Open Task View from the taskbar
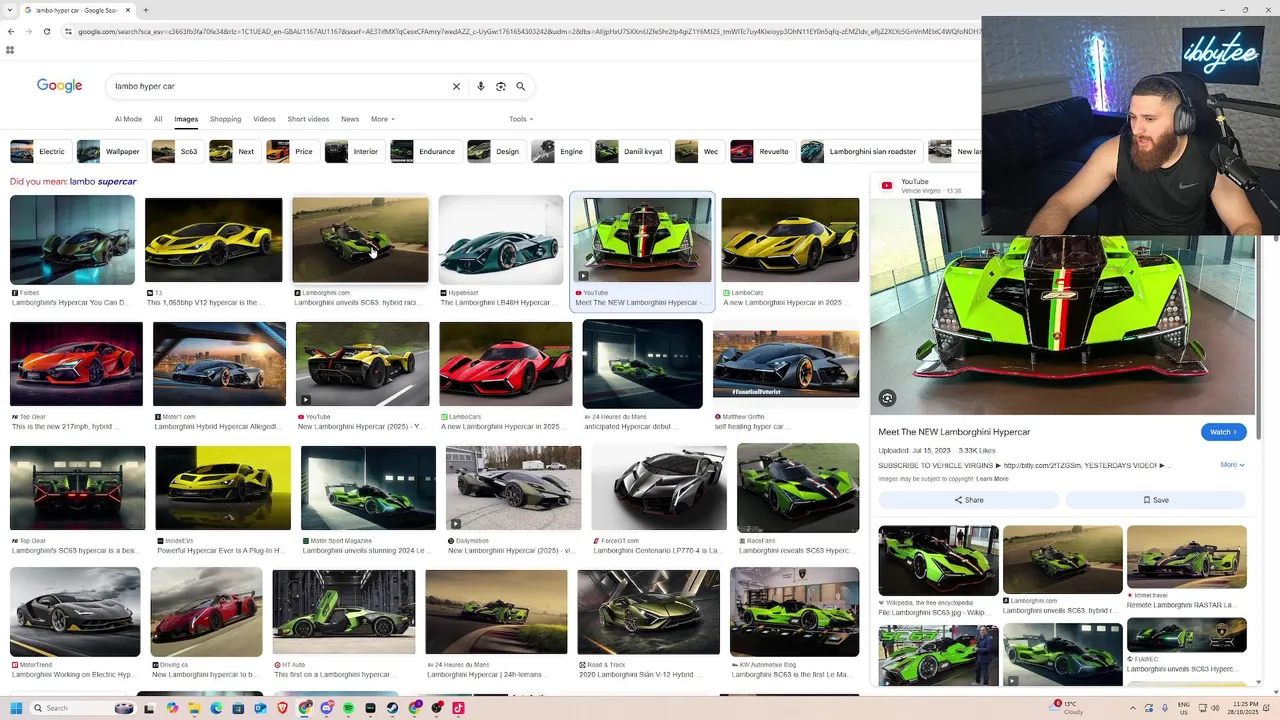Image resolution: width=1280 pixels, height=720 pixels. click(x=149, y=708)
